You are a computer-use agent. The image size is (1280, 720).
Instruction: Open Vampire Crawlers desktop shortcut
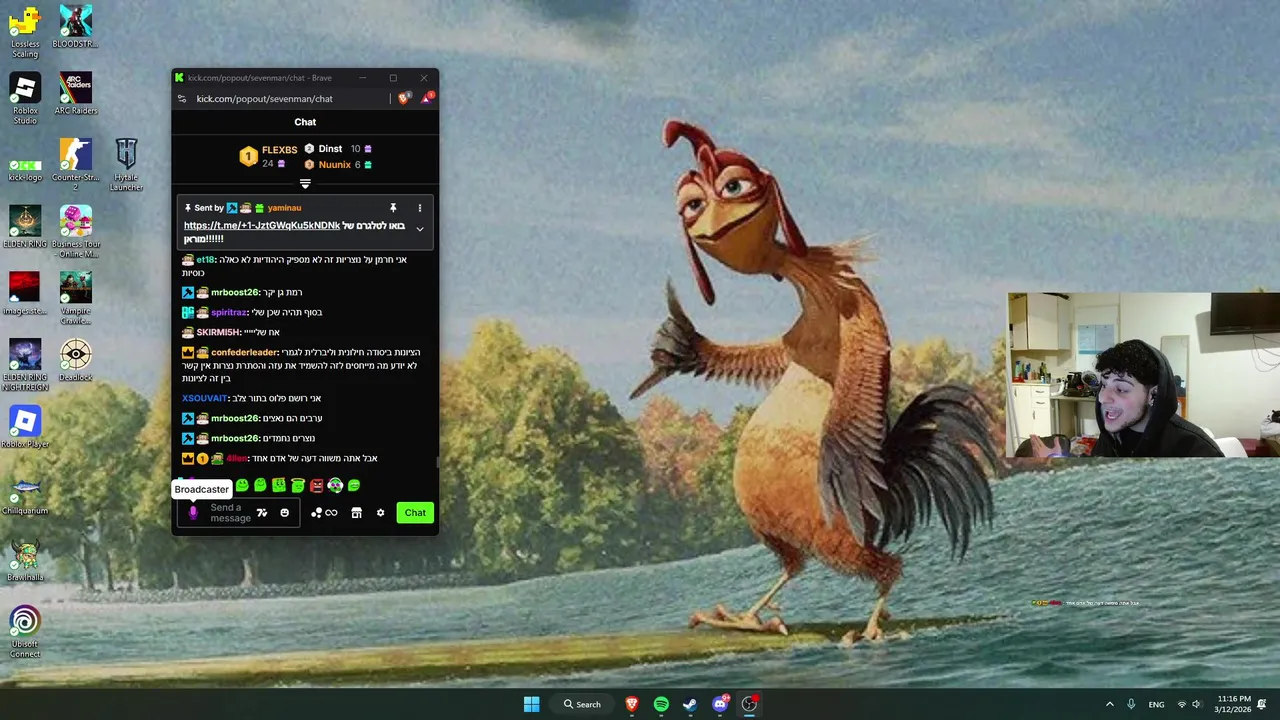[75, 299]
